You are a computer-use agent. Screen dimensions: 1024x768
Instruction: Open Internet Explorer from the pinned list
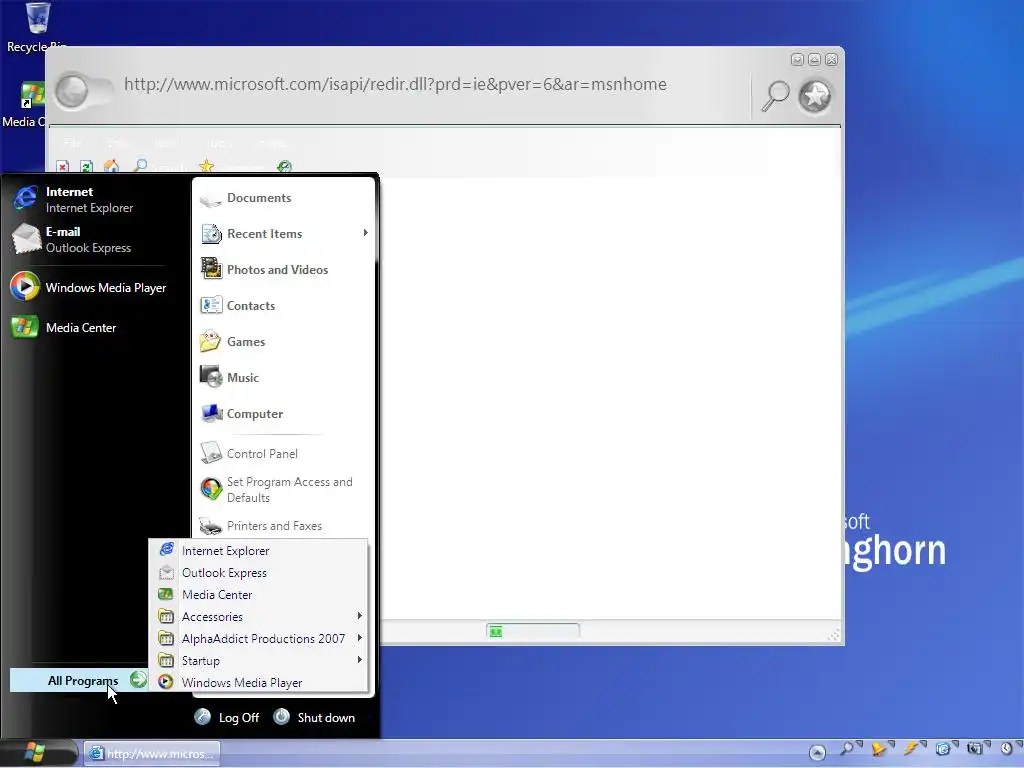(x=91, y=199)
